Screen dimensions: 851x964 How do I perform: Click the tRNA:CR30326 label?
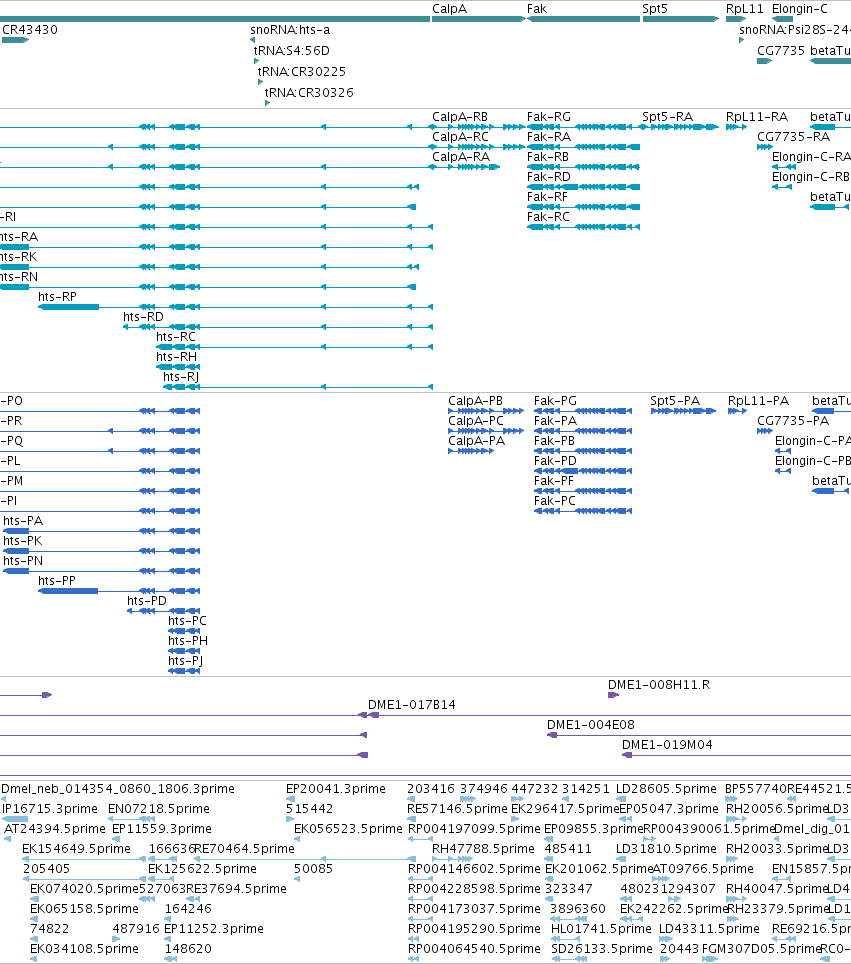tap(309, 92)
